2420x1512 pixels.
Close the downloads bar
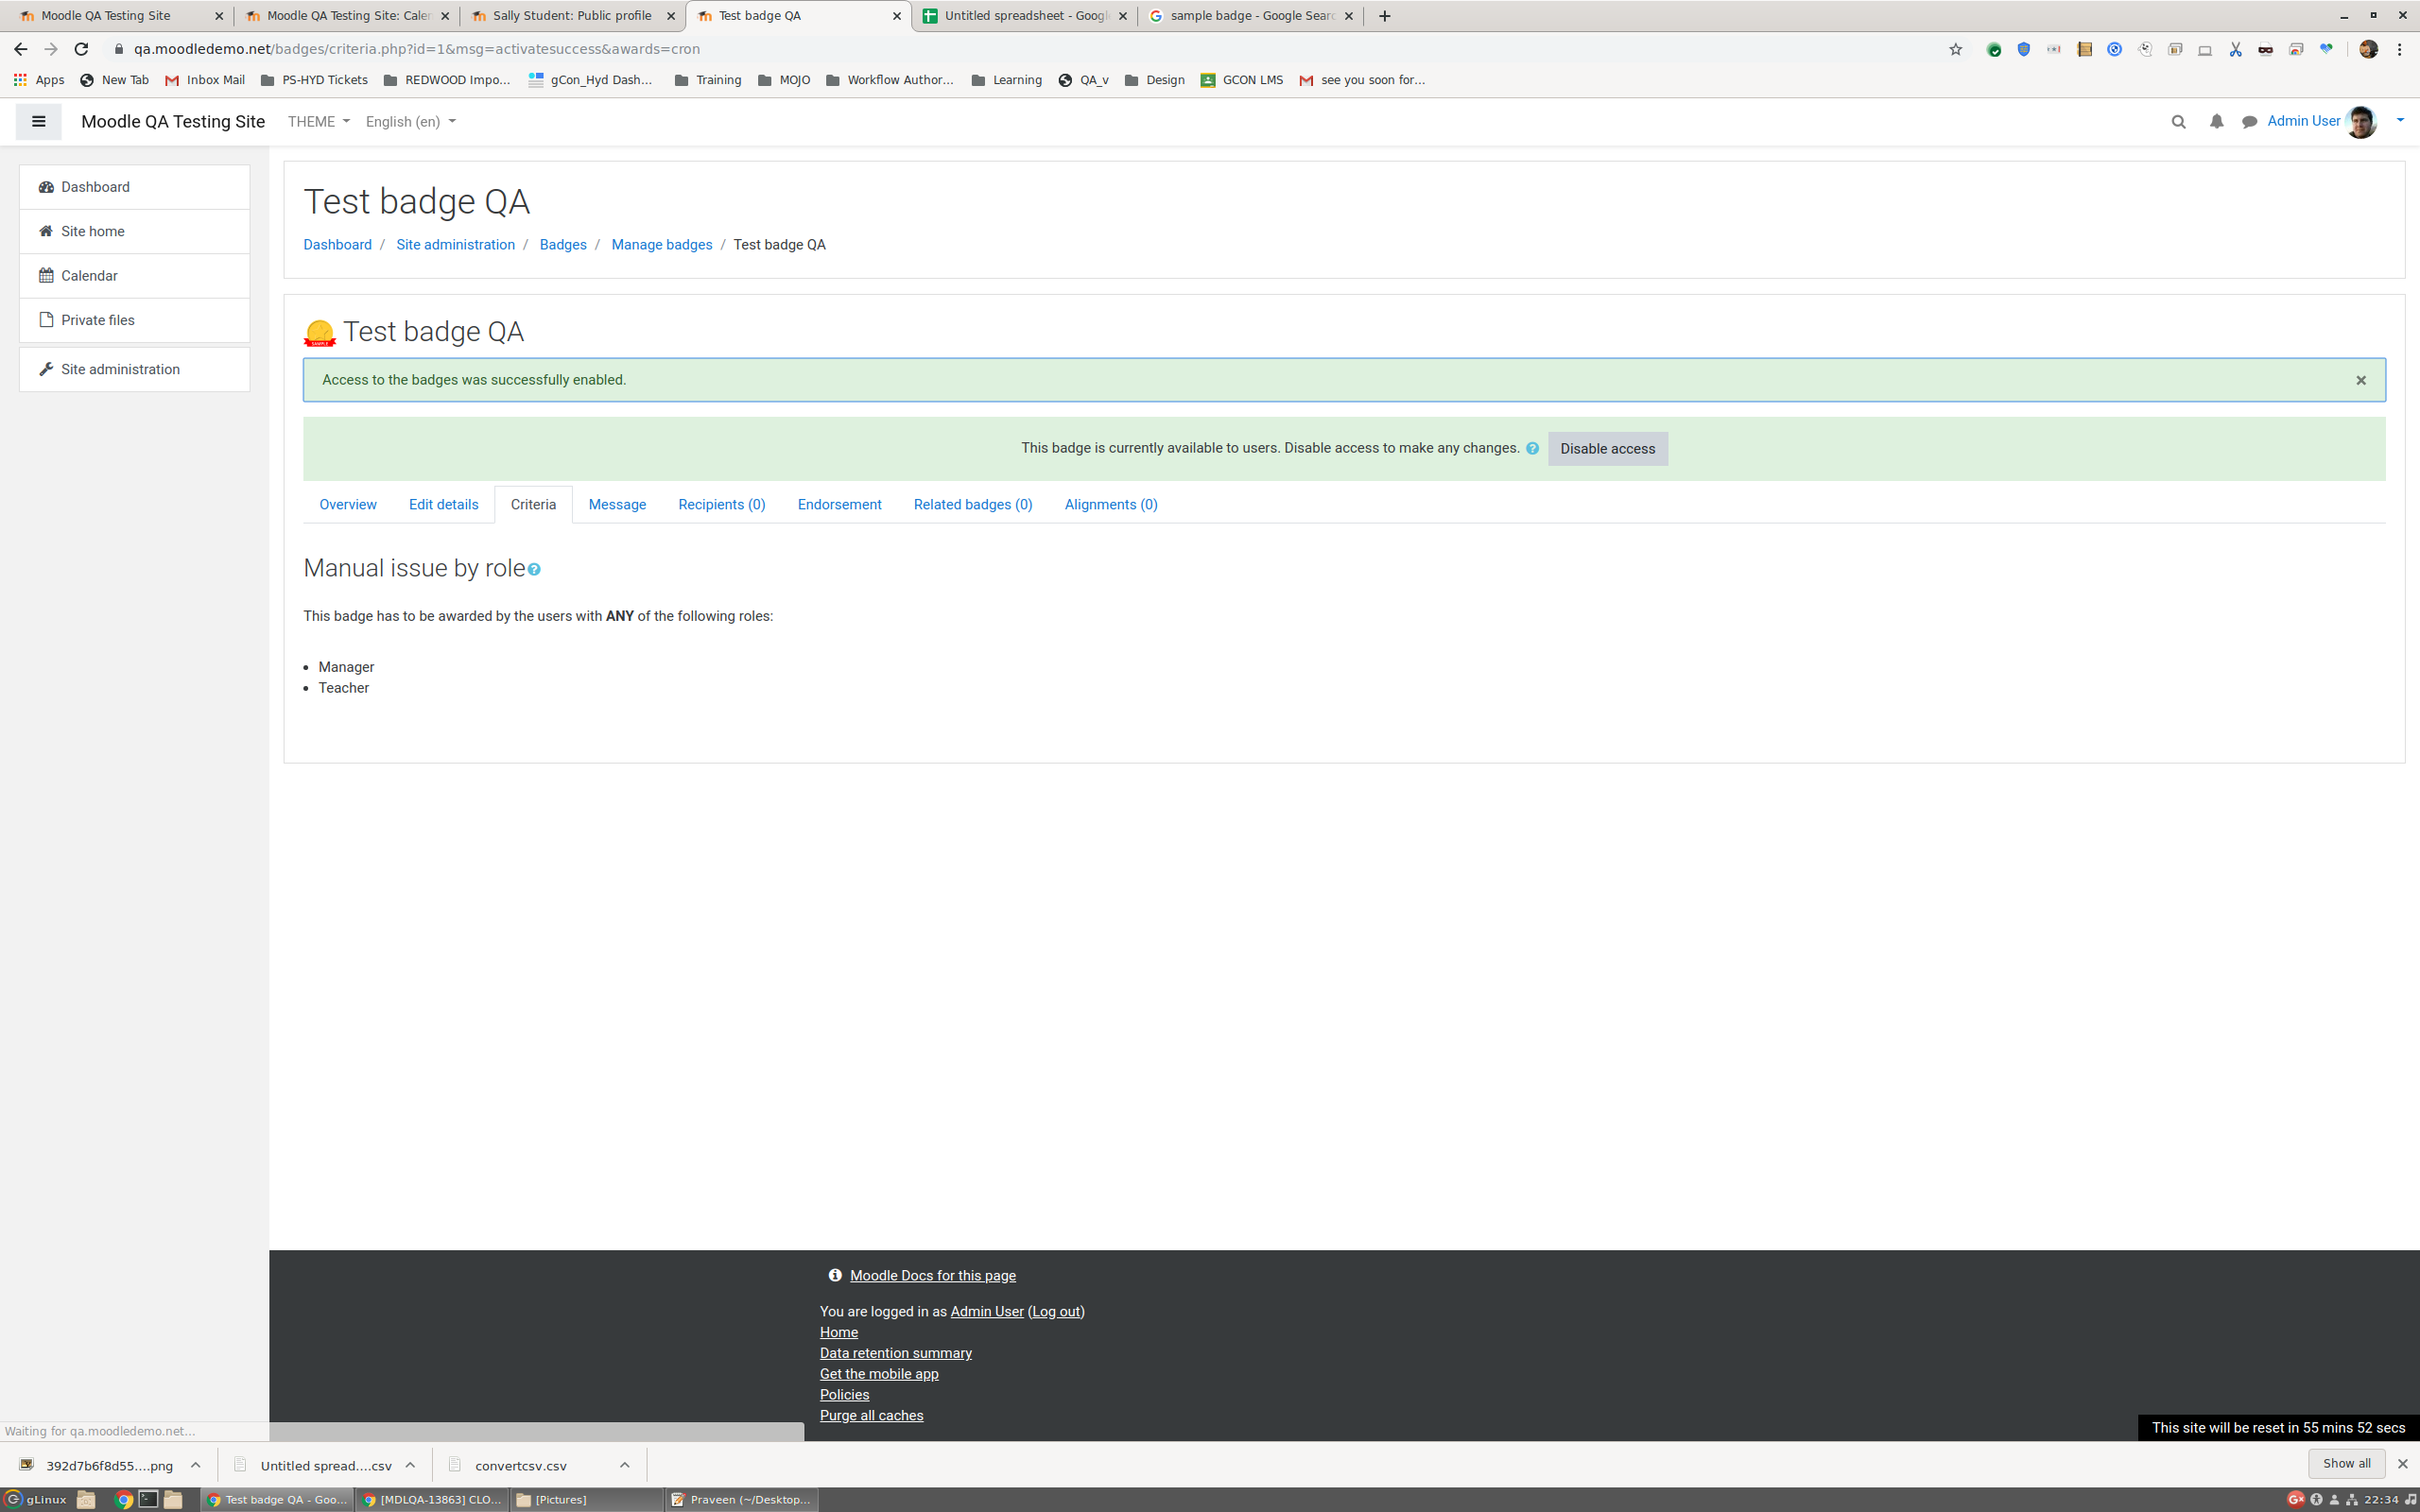pos(2402,1464)
